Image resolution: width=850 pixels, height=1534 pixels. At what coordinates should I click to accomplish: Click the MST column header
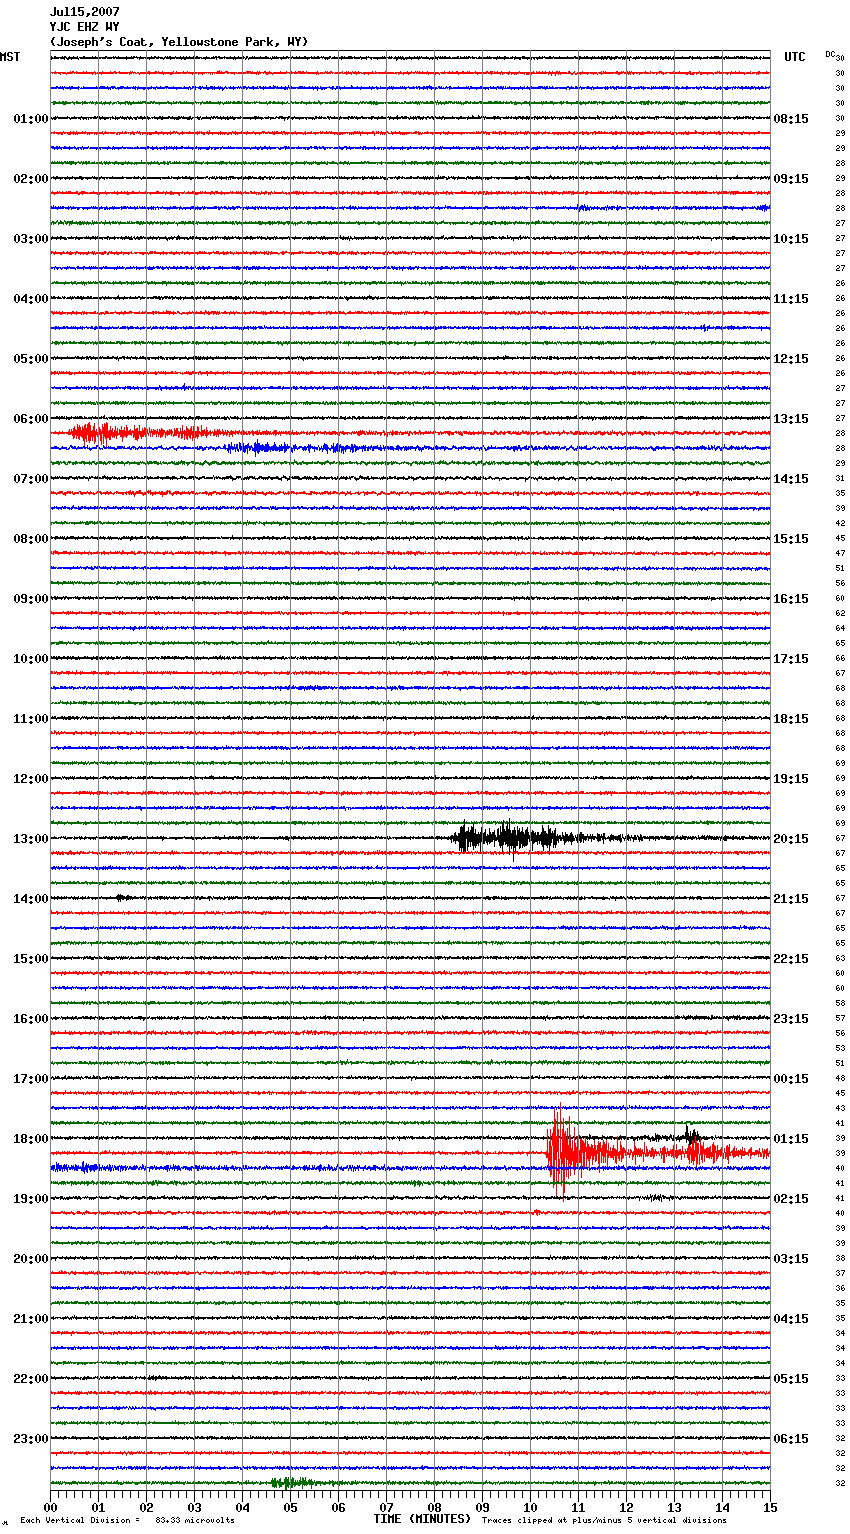point(10,57)
